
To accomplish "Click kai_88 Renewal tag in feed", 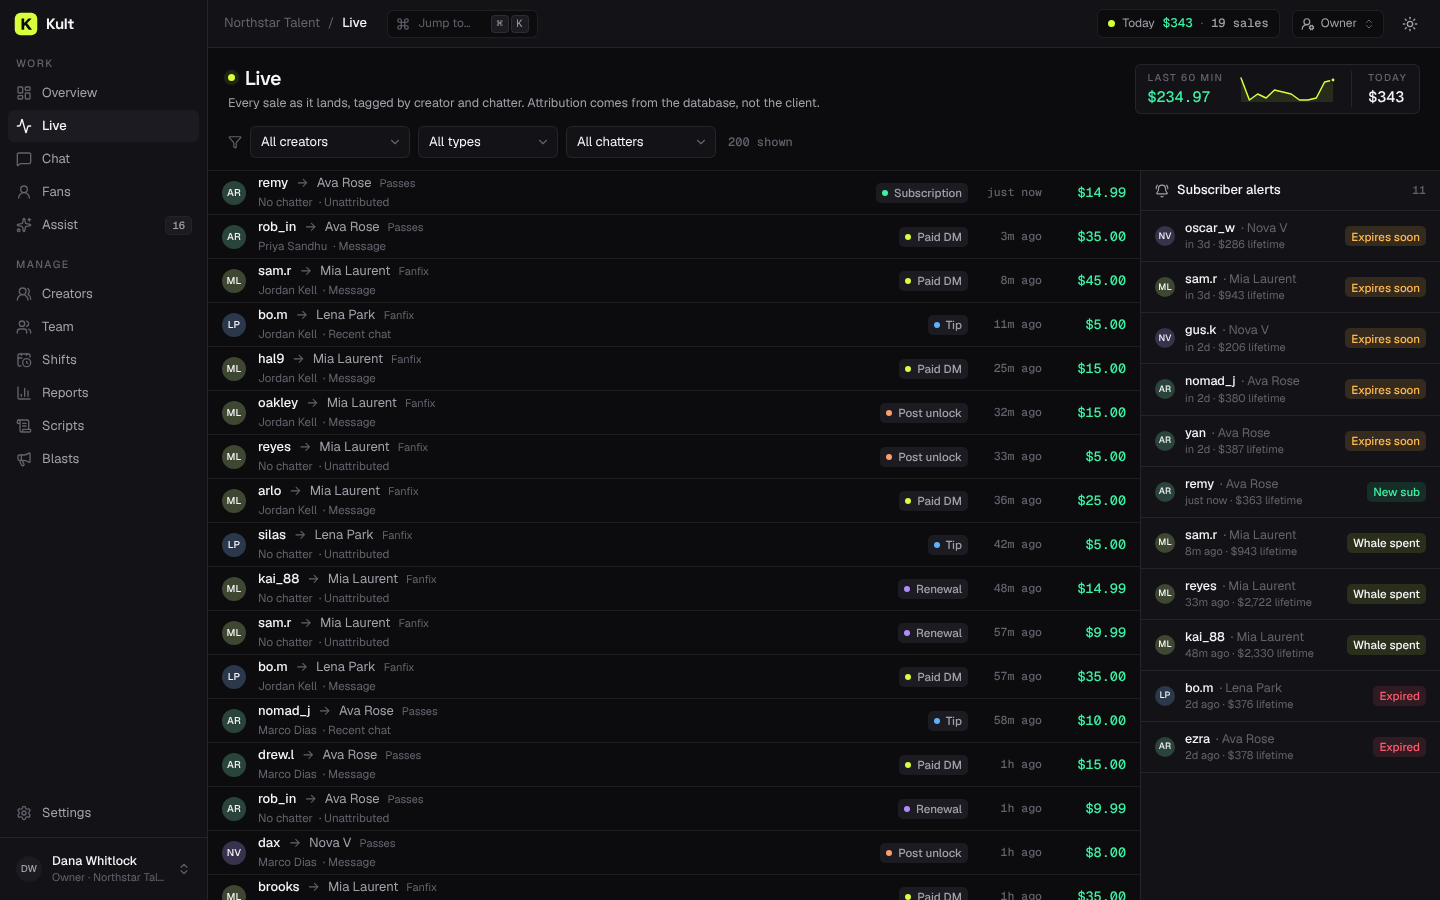I will tap(932, 589).
